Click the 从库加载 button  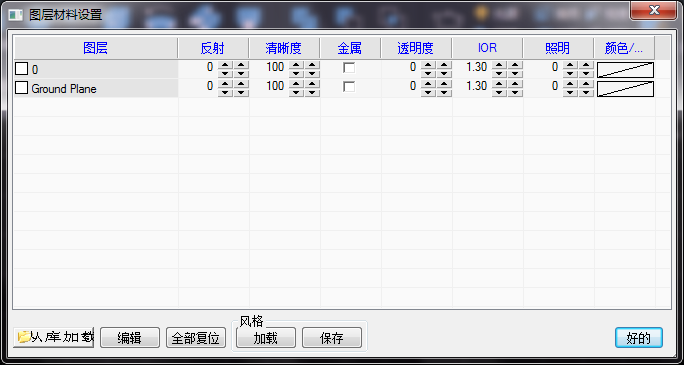point(54,337)
